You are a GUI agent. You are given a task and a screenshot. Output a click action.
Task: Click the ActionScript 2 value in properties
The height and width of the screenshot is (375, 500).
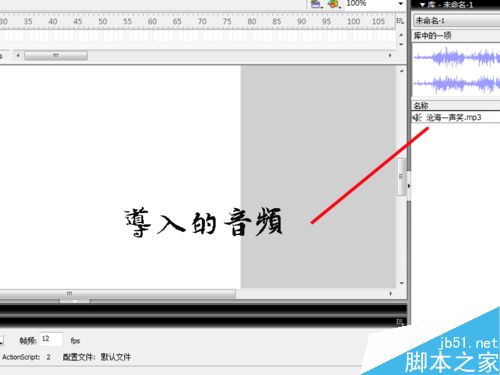[x=48, y=357]
